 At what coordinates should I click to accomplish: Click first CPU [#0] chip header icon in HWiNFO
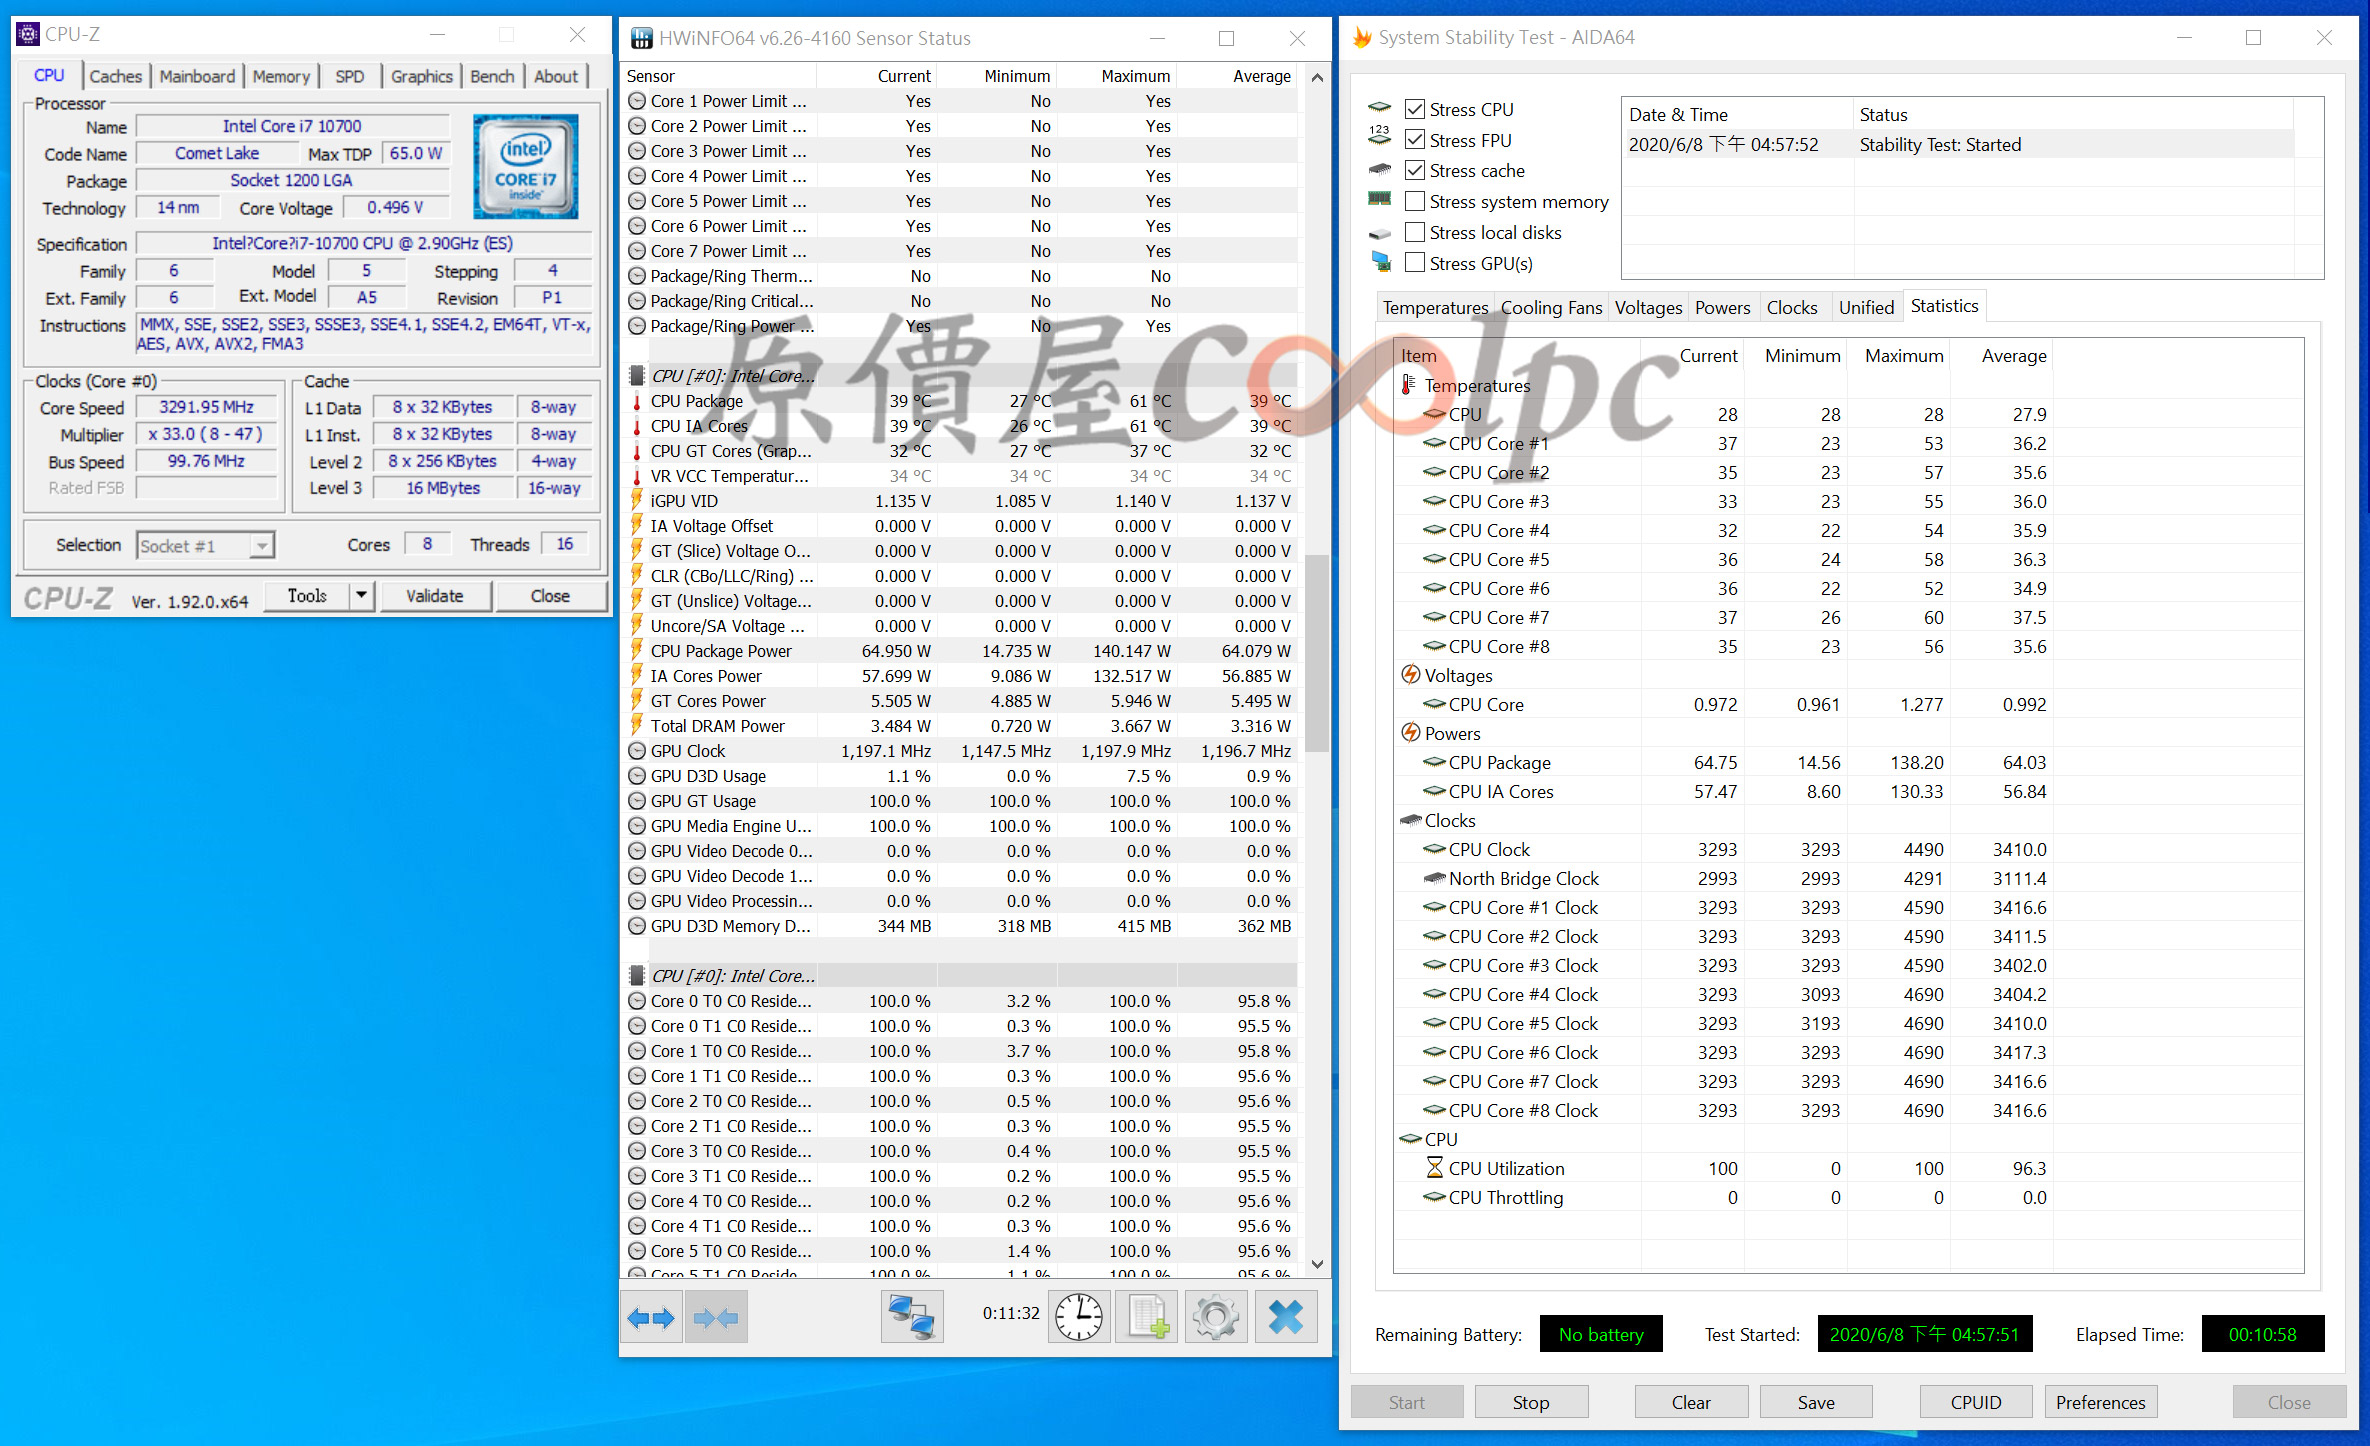coord(636,376)
